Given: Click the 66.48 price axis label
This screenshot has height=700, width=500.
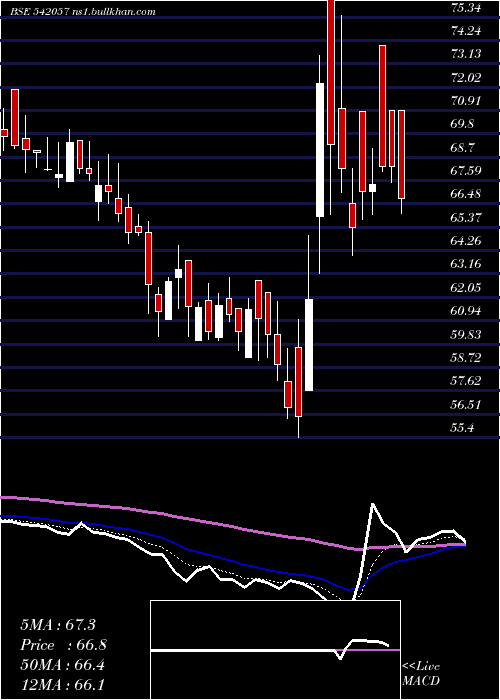Looking at the screenshot, I should pos(466,194).
